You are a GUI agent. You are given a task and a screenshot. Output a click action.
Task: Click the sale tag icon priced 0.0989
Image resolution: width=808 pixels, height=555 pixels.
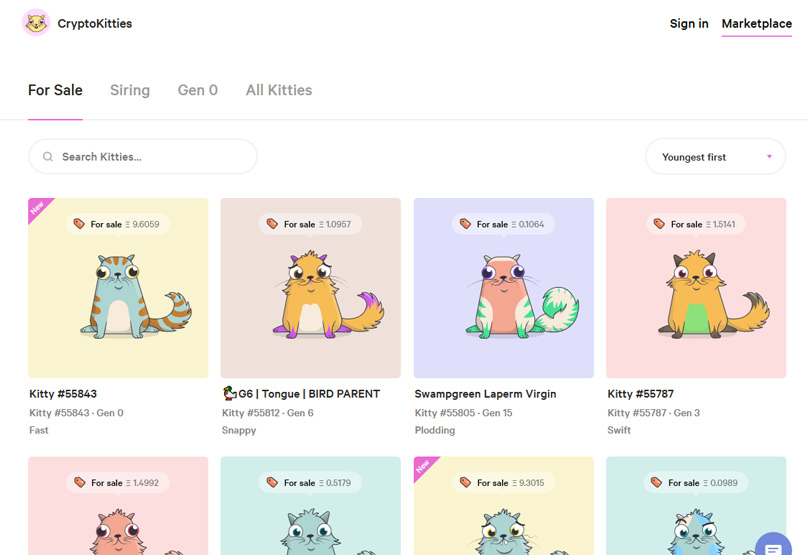656,482
